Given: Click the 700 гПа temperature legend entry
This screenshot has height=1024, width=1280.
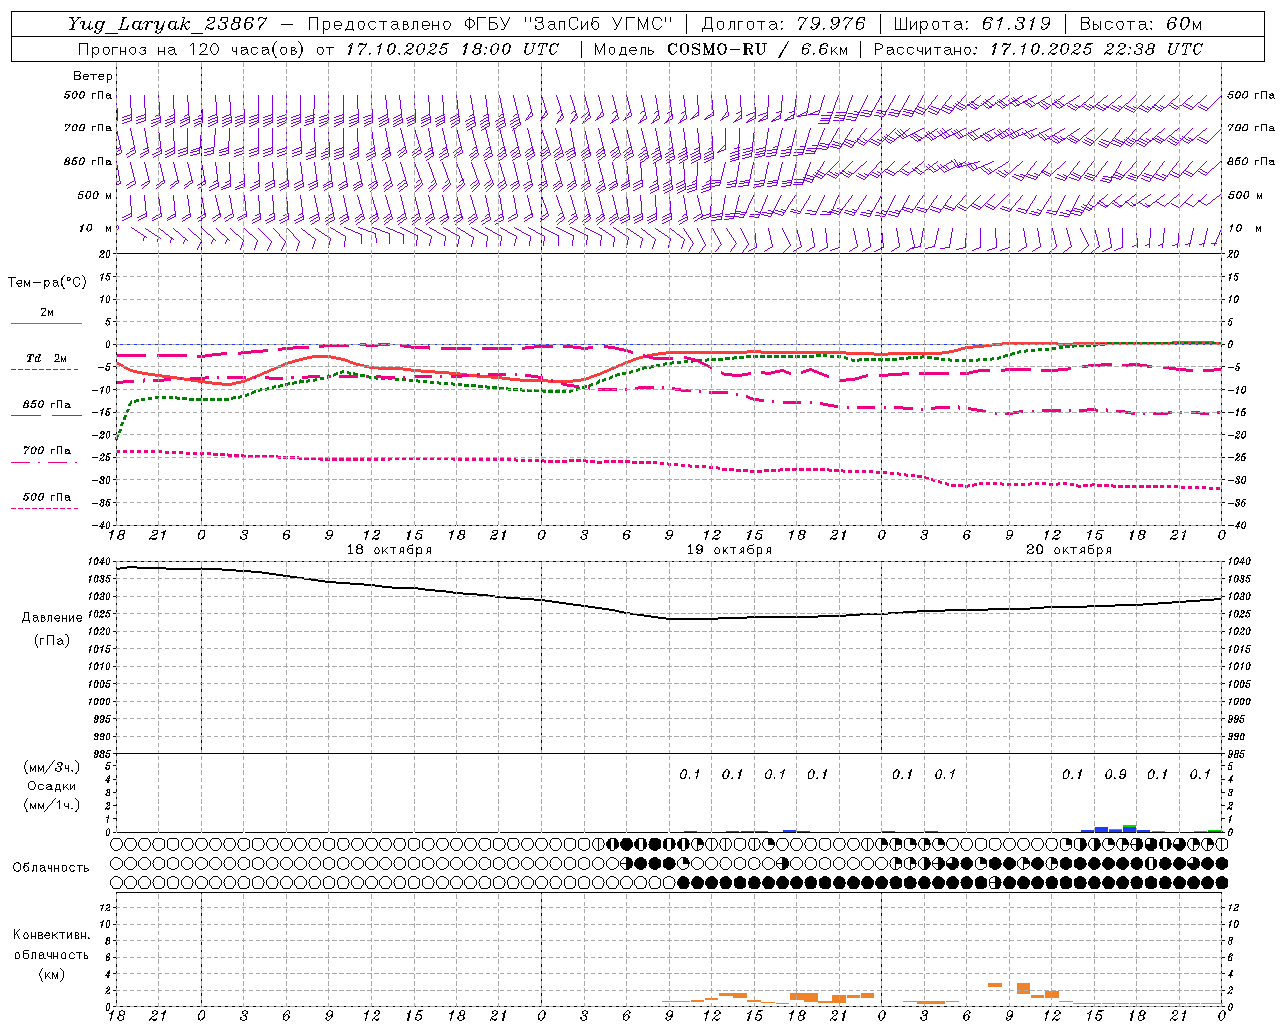Looking at the screenshot, I should pyautogui.click(x=47, y=451).
